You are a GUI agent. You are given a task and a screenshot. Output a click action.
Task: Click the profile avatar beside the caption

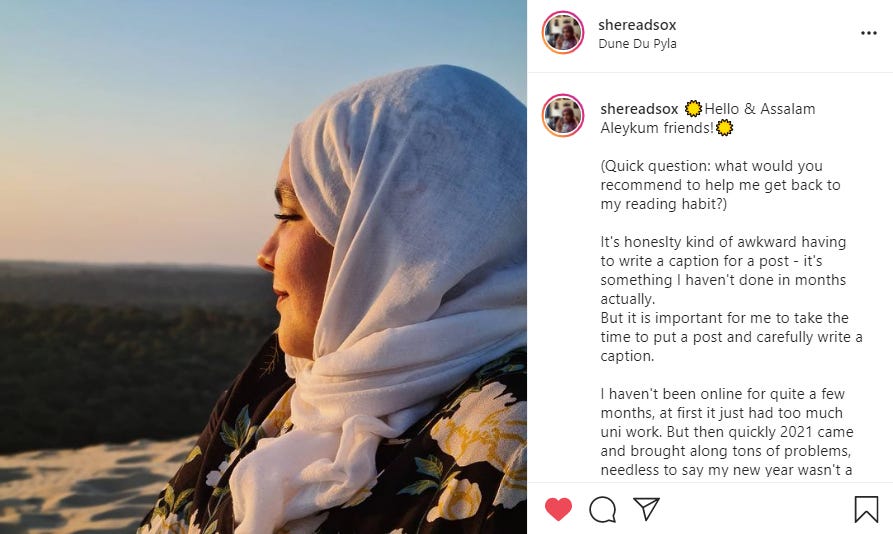click(563, 116)
